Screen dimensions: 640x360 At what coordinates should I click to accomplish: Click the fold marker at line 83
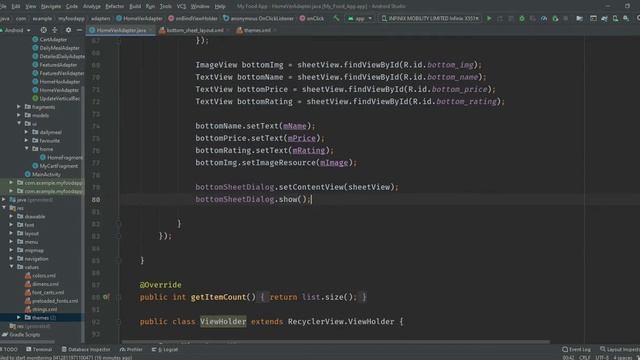118,236
